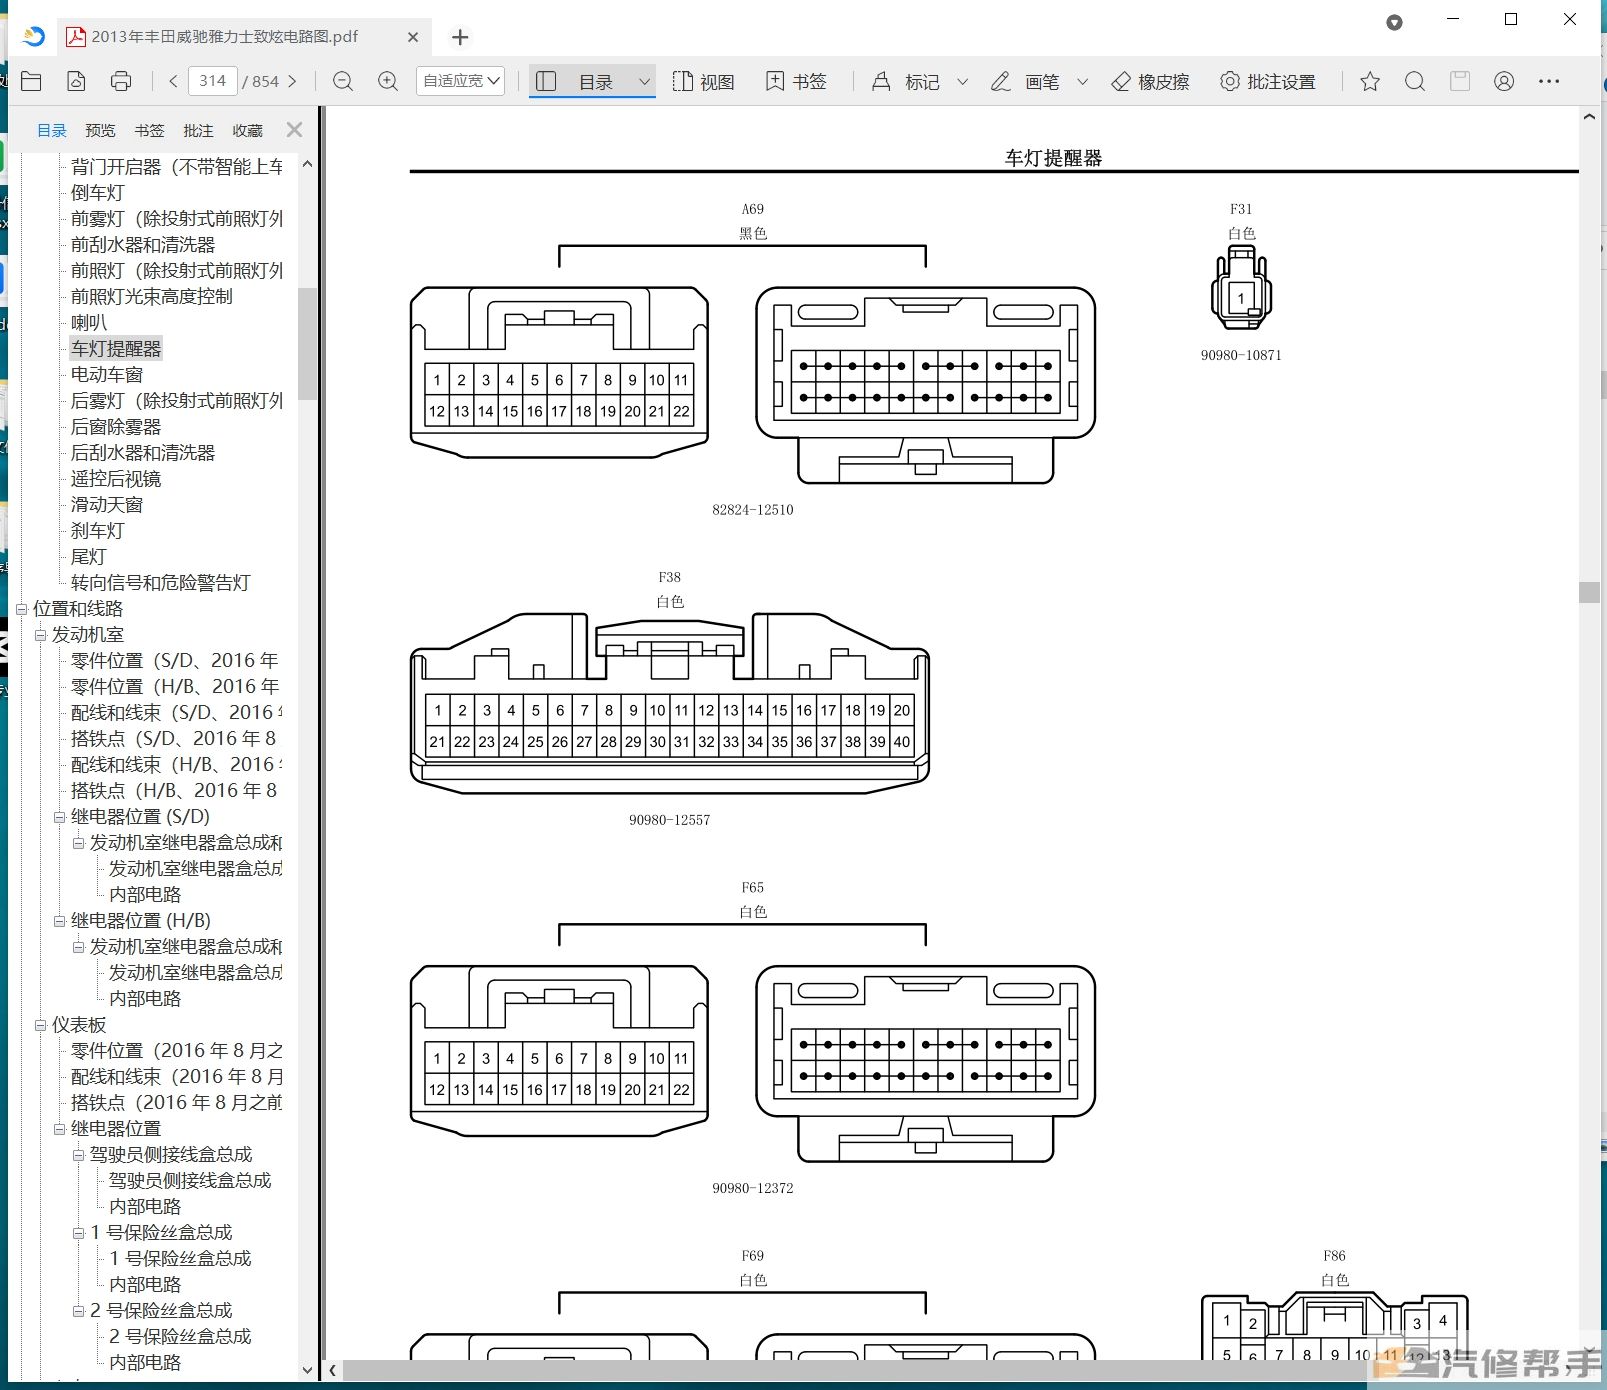The width and height of the screenshot is (1607, 1390).
Task: Open 遥控后视镜 entry
Action: pyautogui.click(x=116, y=478)
